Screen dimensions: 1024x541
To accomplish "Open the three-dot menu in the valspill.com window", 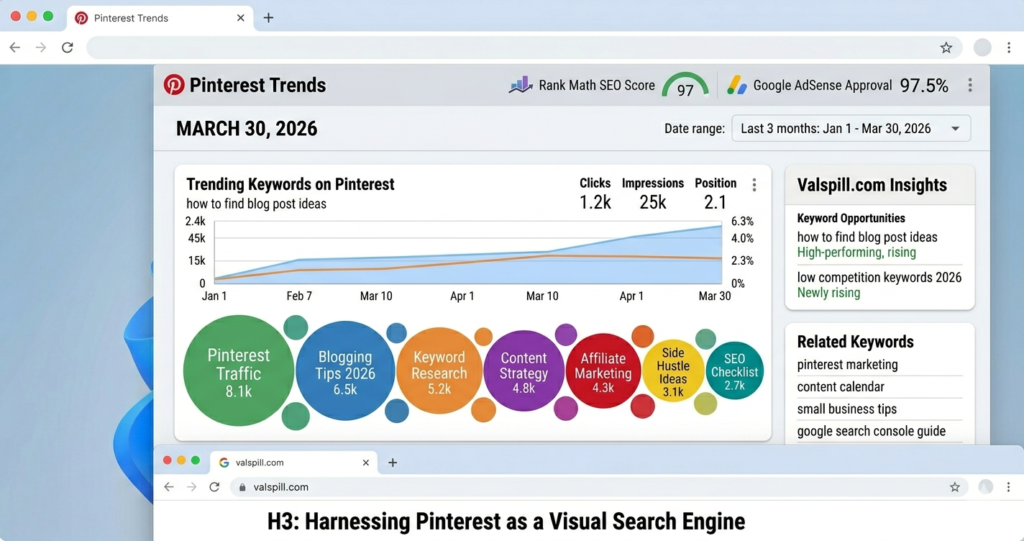I will [1008, 487].
